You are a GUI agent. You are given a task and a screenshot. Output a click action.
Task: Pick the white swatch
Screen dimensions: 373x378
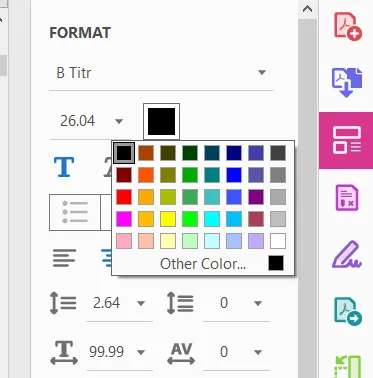coord(278,241)
